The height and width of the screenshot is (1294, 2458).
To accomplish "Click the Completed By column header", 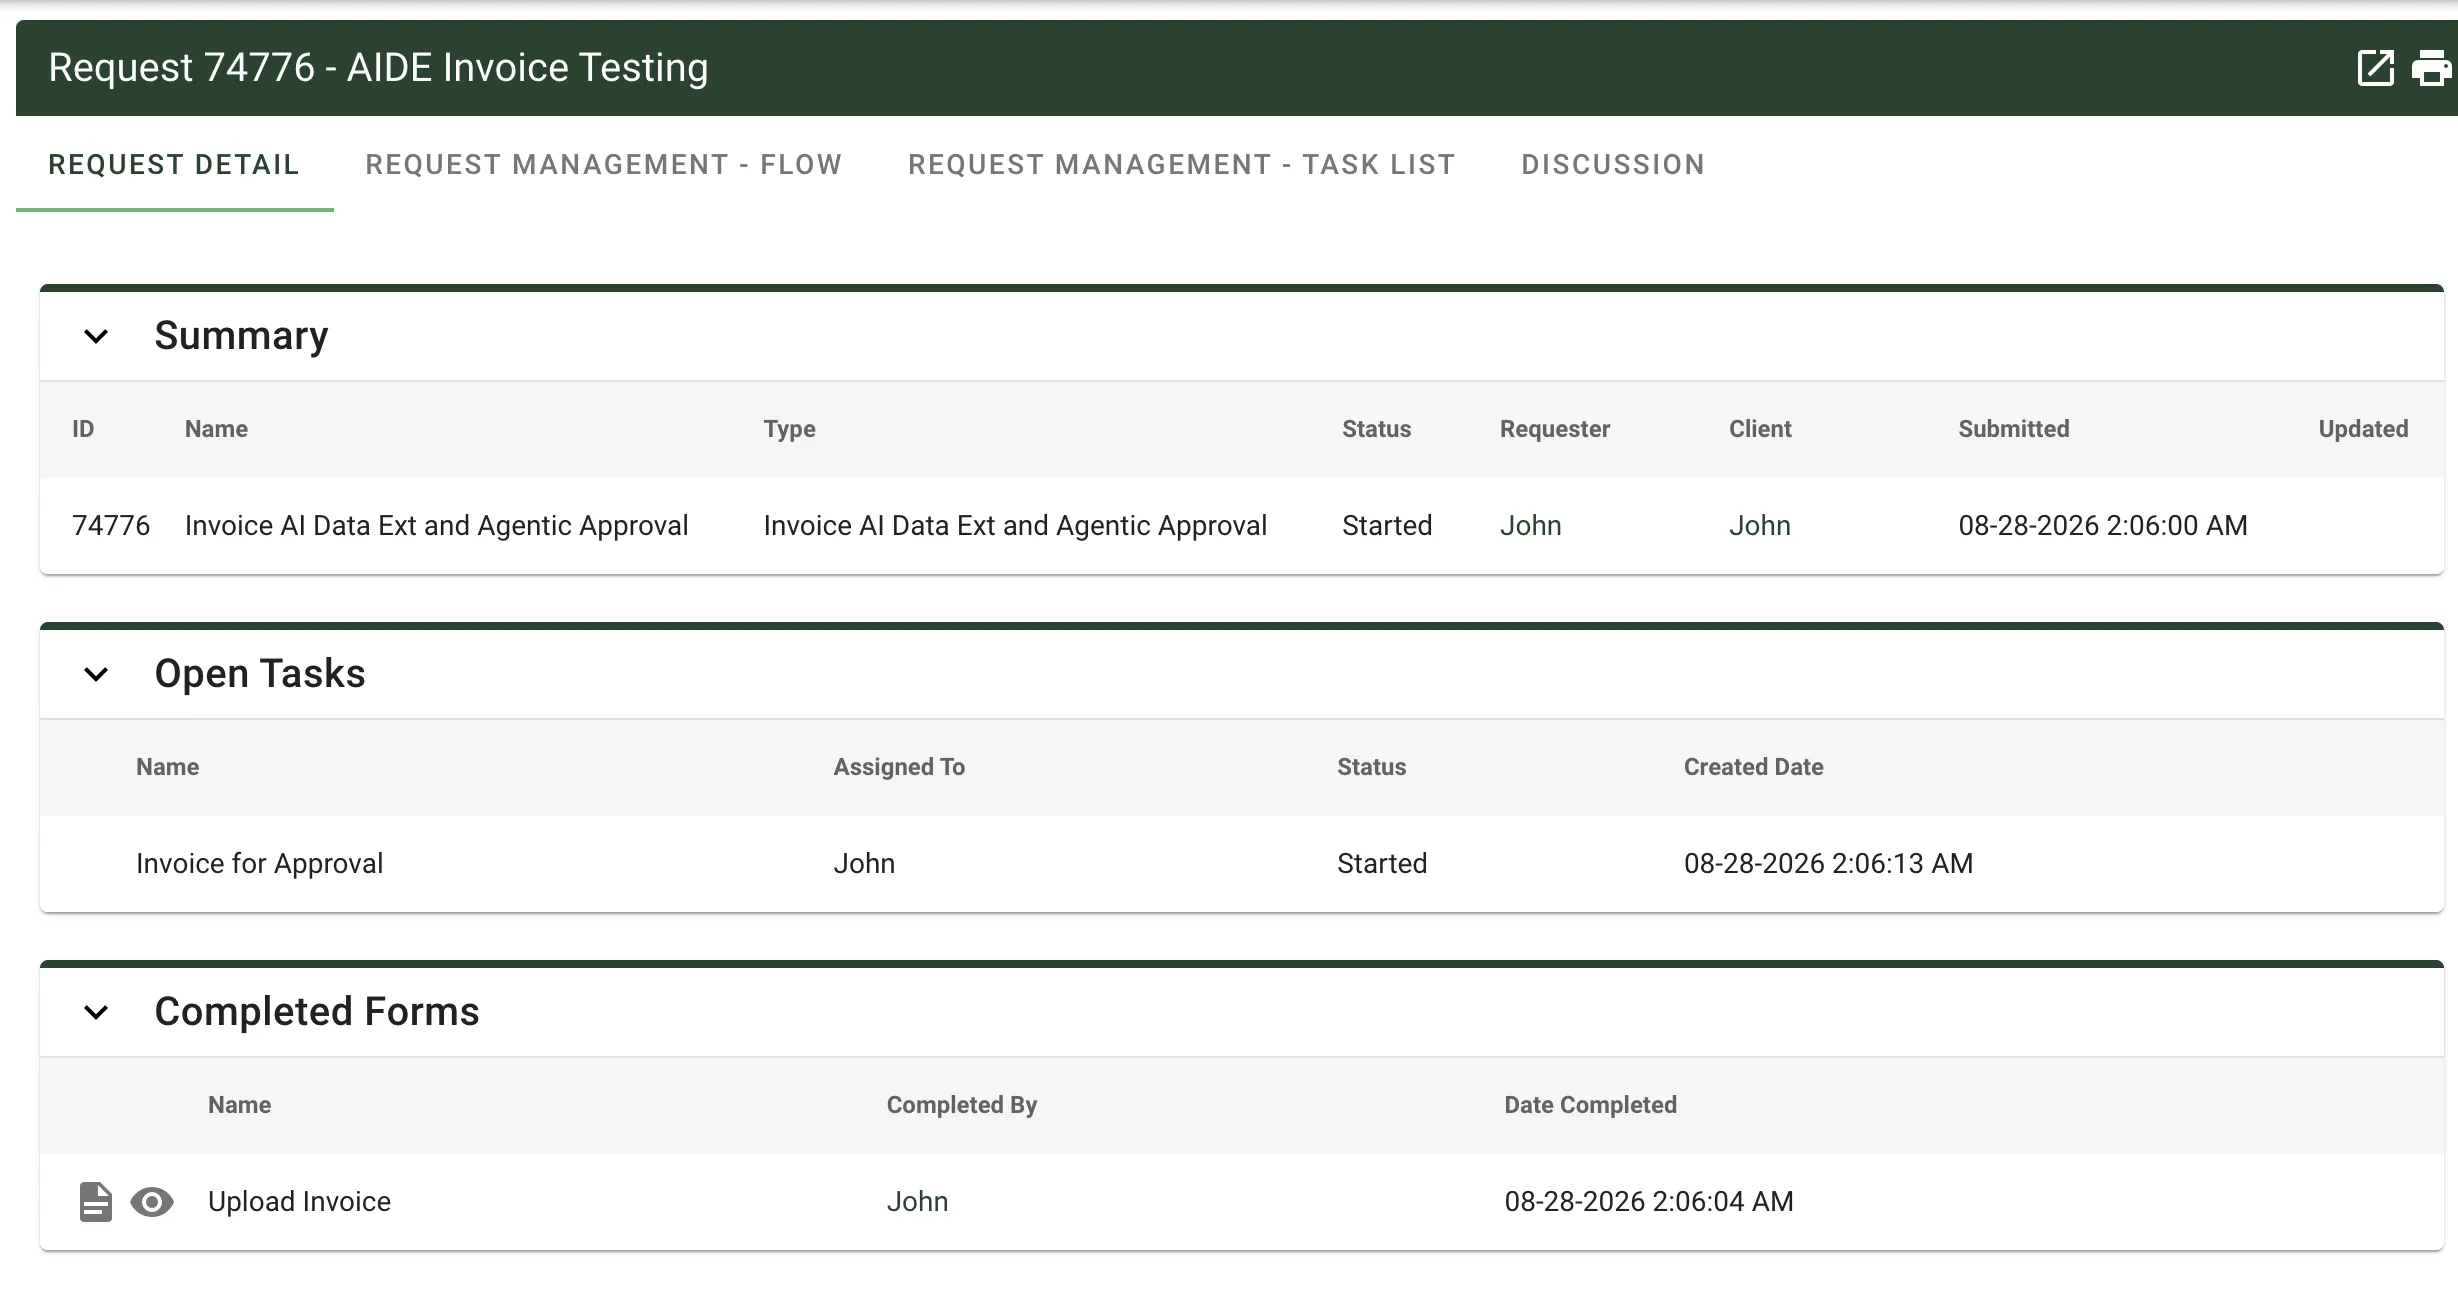I will 961,1105.
